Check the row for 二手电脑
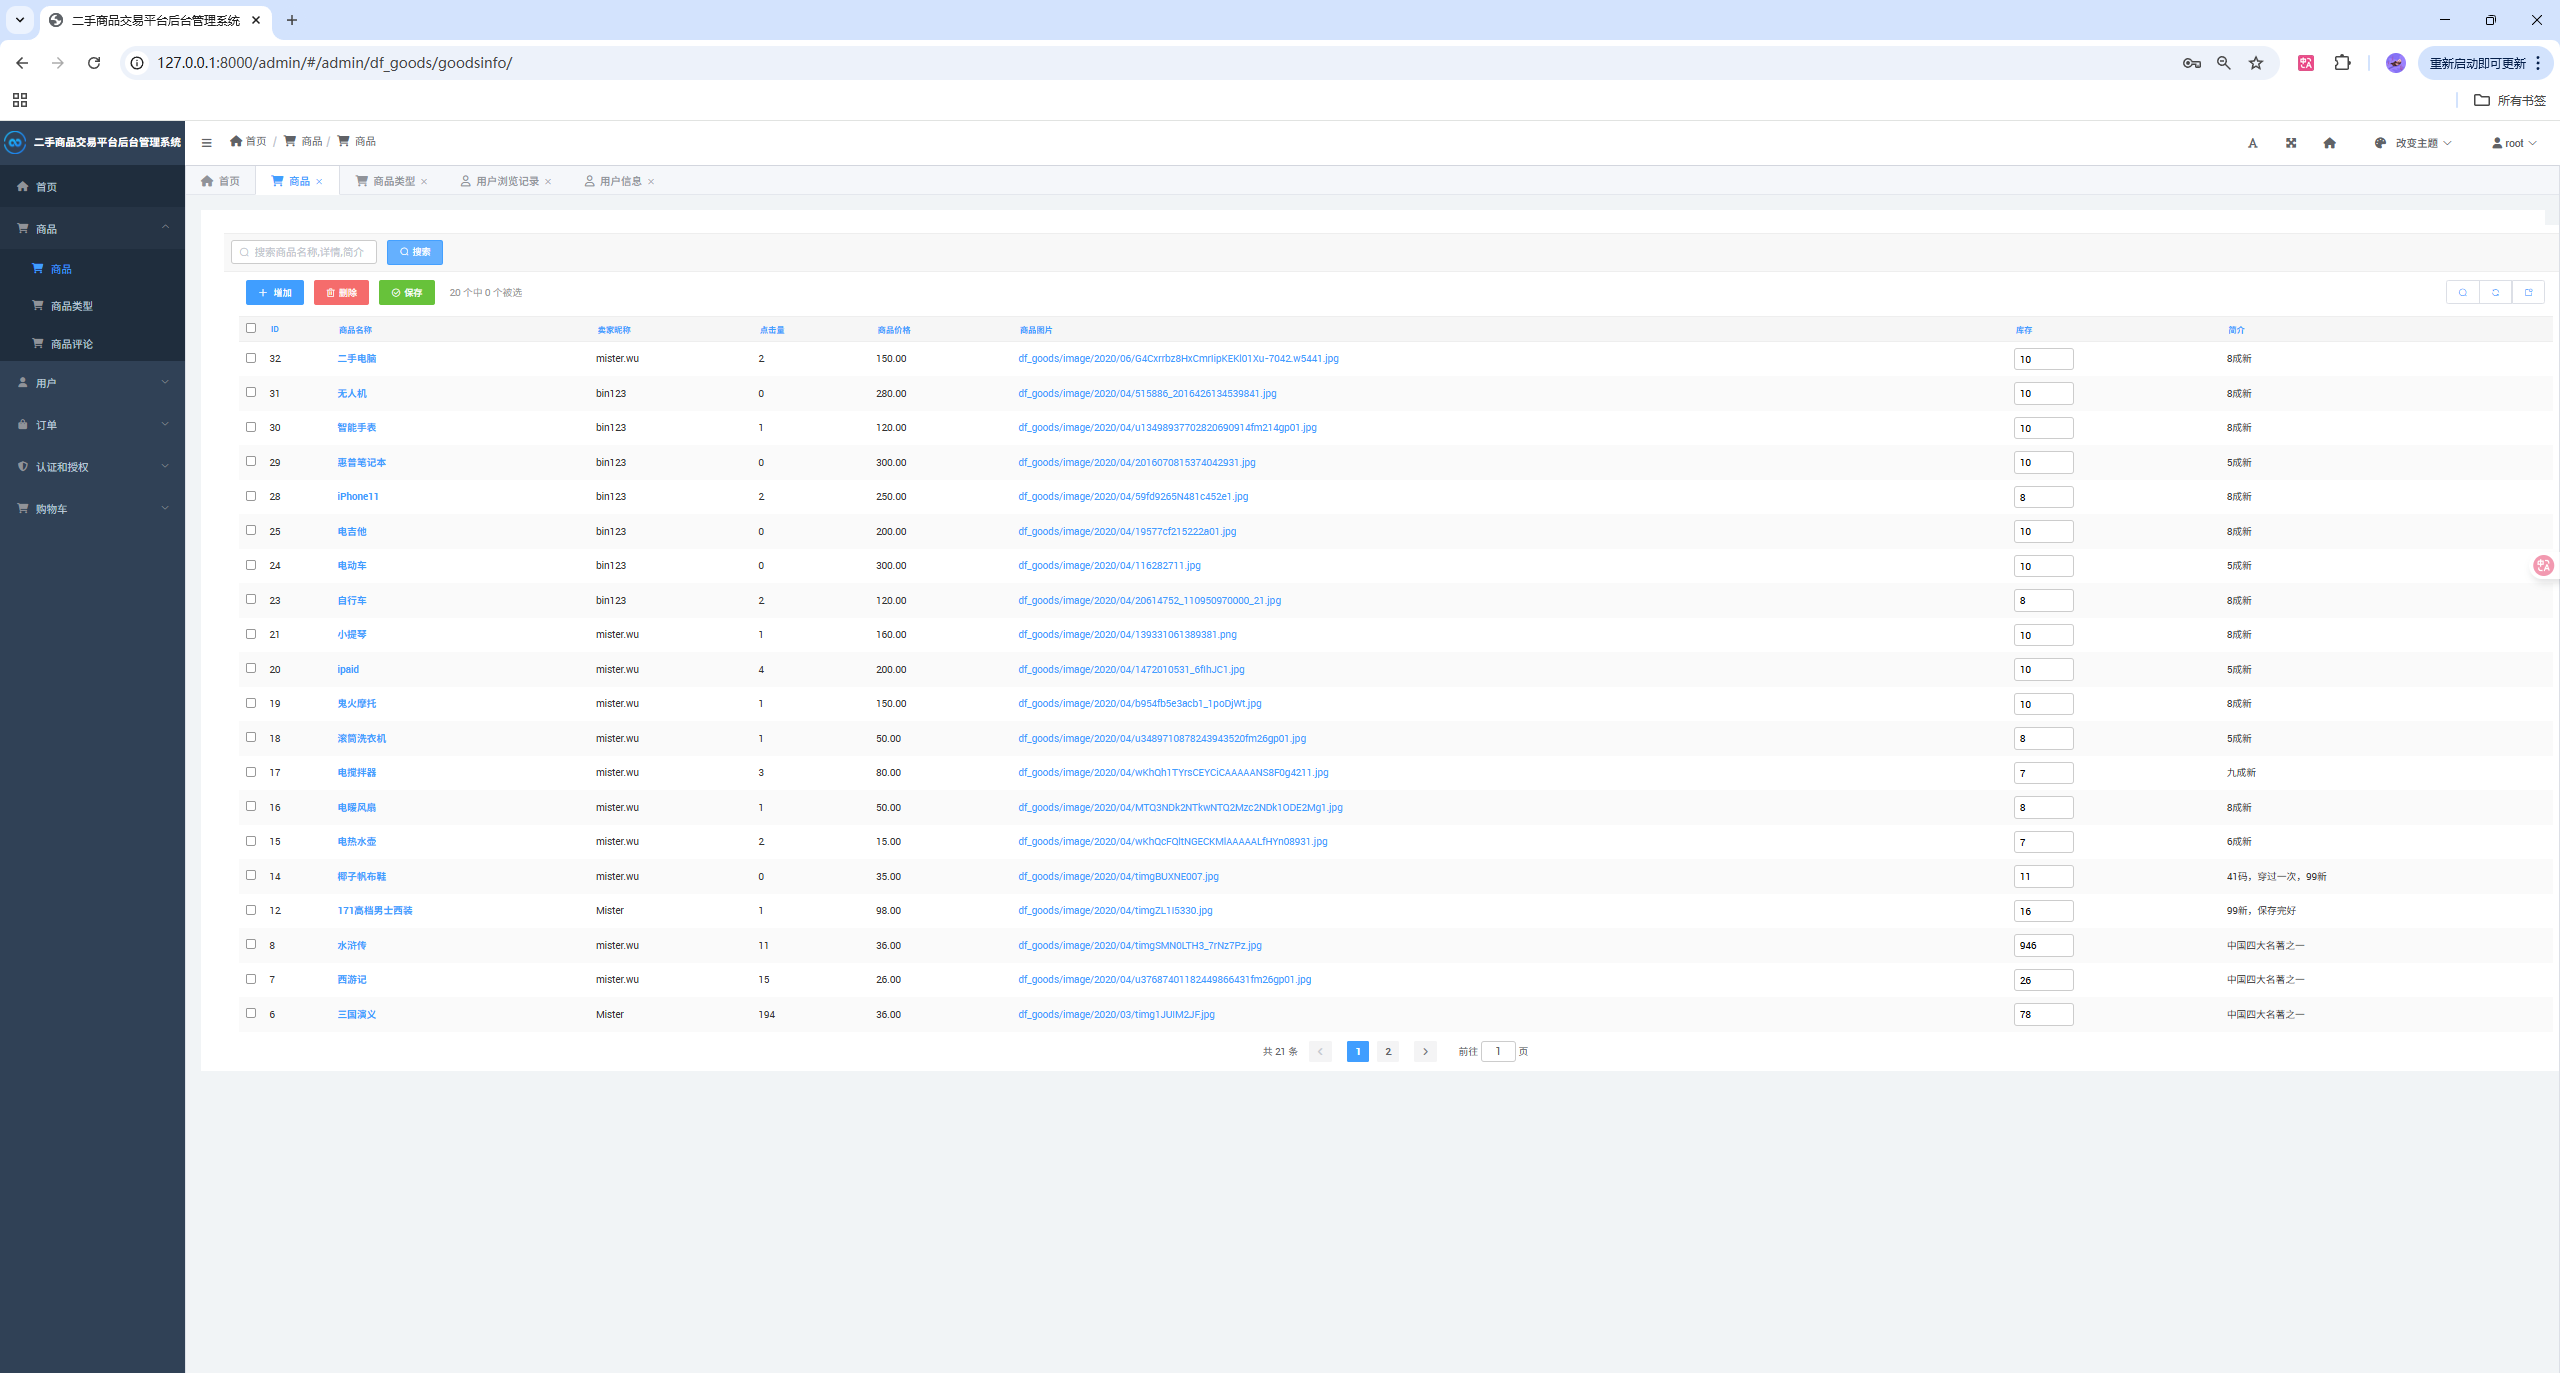2560x1373 pixels. pyautogui.click(x=251, y=358)
